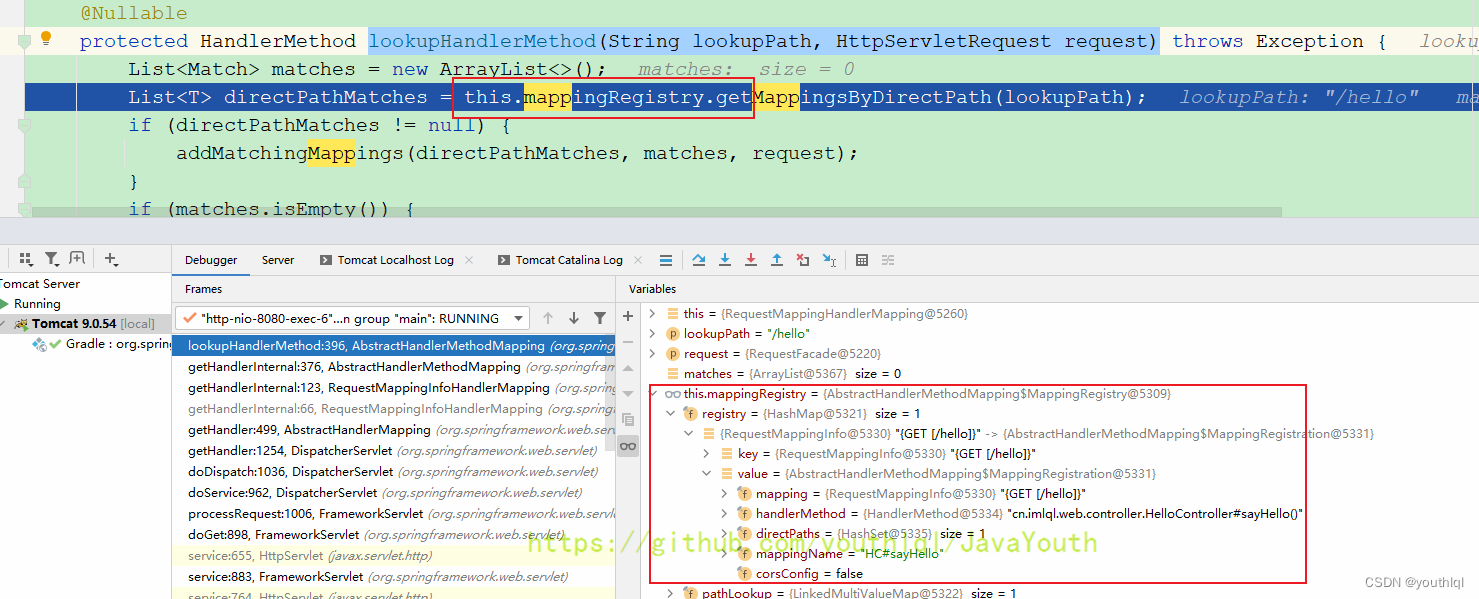Image resolution: width=1479 pixels, height=599 pixels.
Task: Click the Show Execution Point lines icon
Action: click(666, 260)
